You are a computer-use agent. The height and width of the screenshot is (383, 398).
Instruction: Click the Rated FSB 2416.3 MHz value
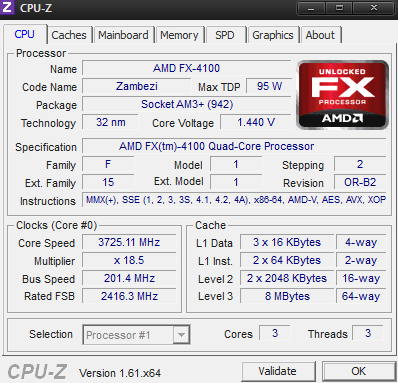(129, 296)
